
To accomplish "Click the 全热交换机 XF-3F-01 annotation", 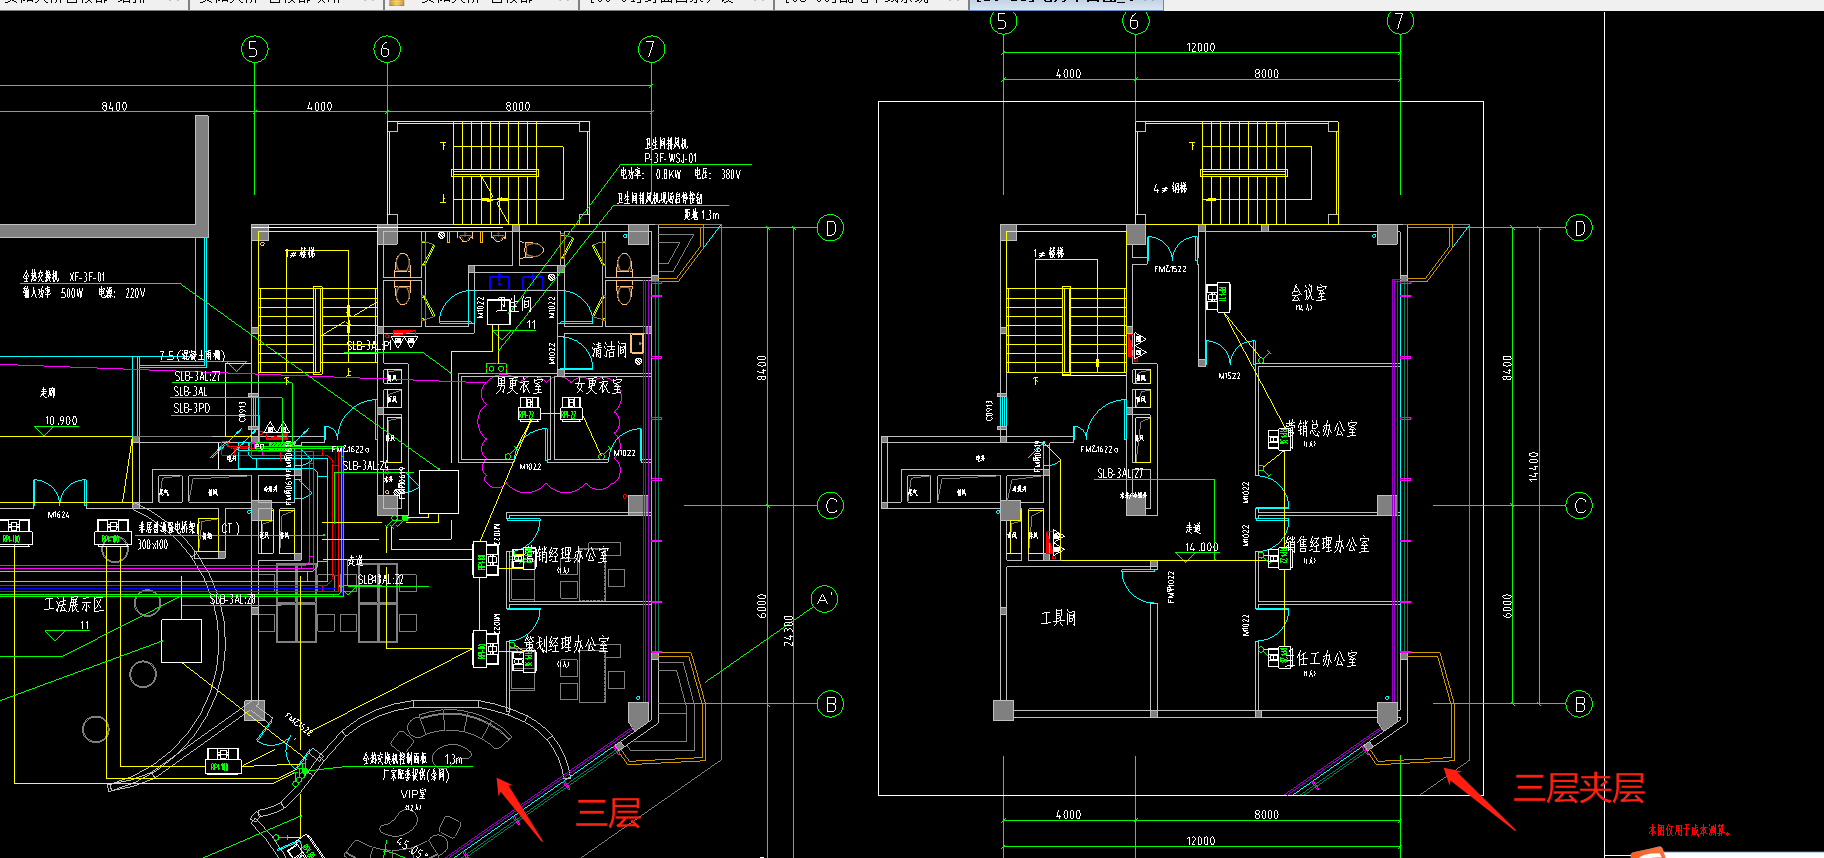I will point(64,276).
